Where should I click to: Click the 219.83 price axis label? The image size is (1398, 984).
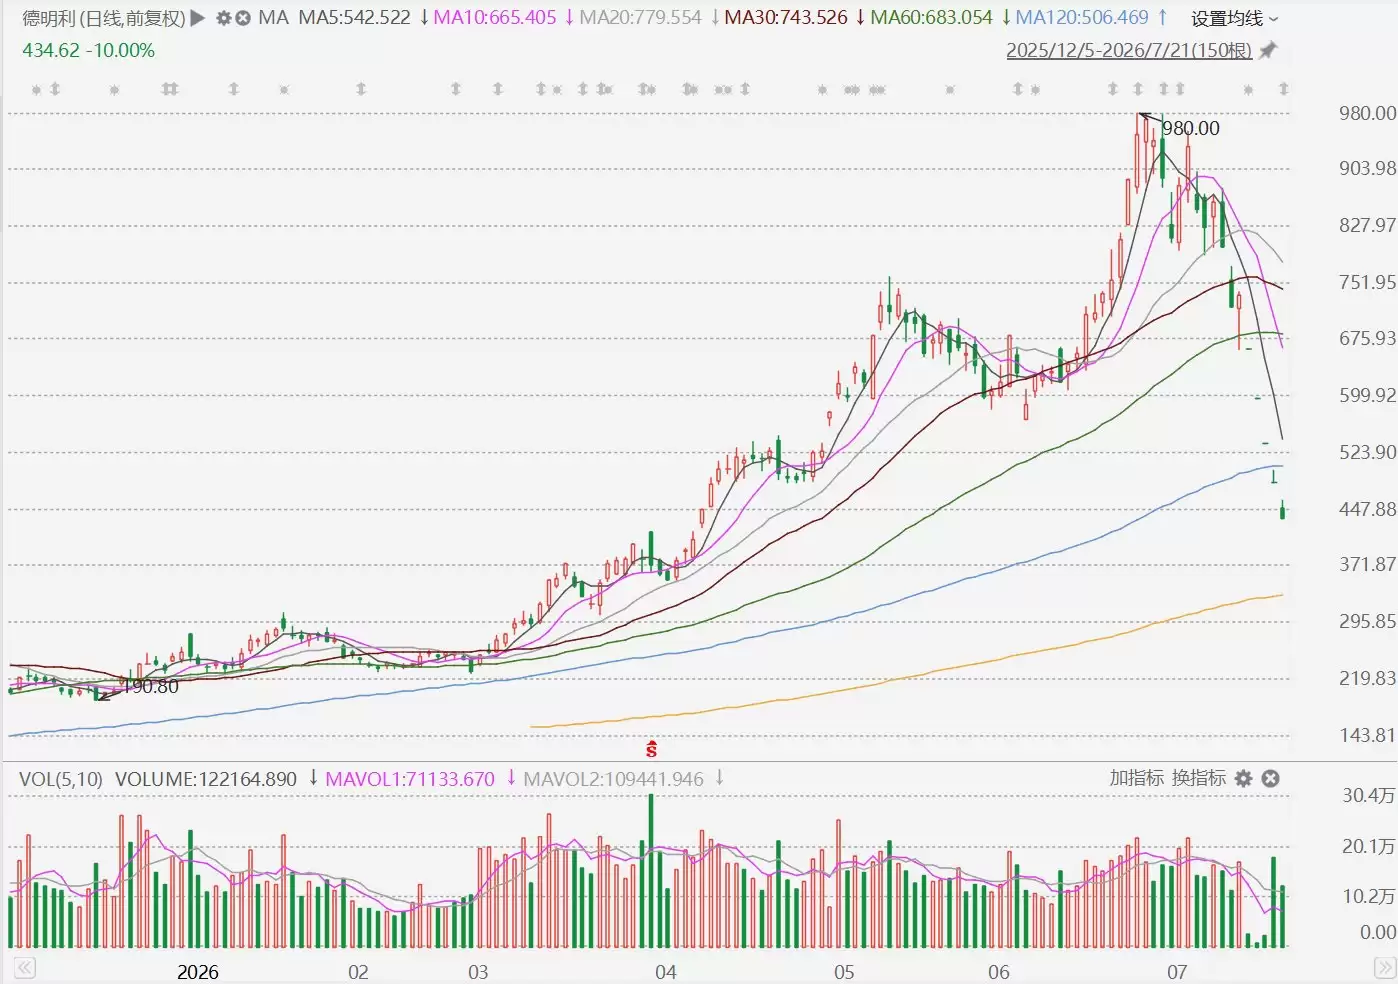(1368, 678)
